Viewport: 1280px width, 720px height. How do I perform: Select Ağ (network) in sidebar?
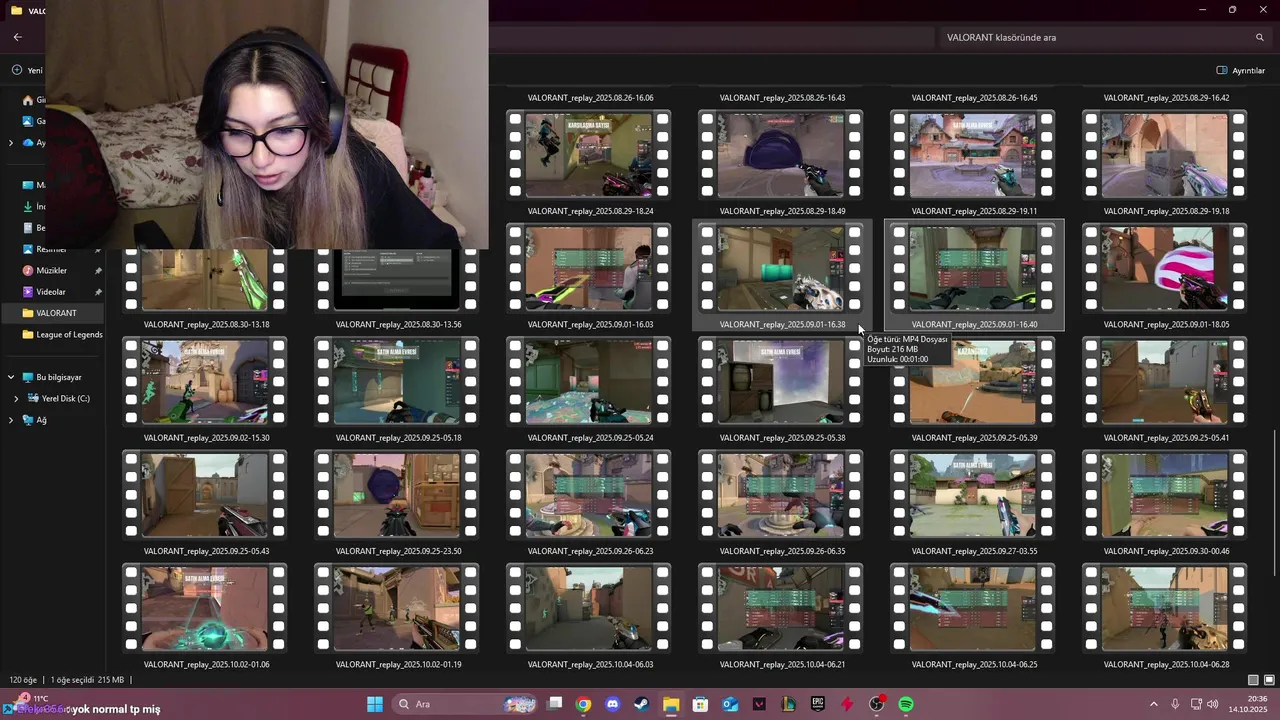coord(34,420)
